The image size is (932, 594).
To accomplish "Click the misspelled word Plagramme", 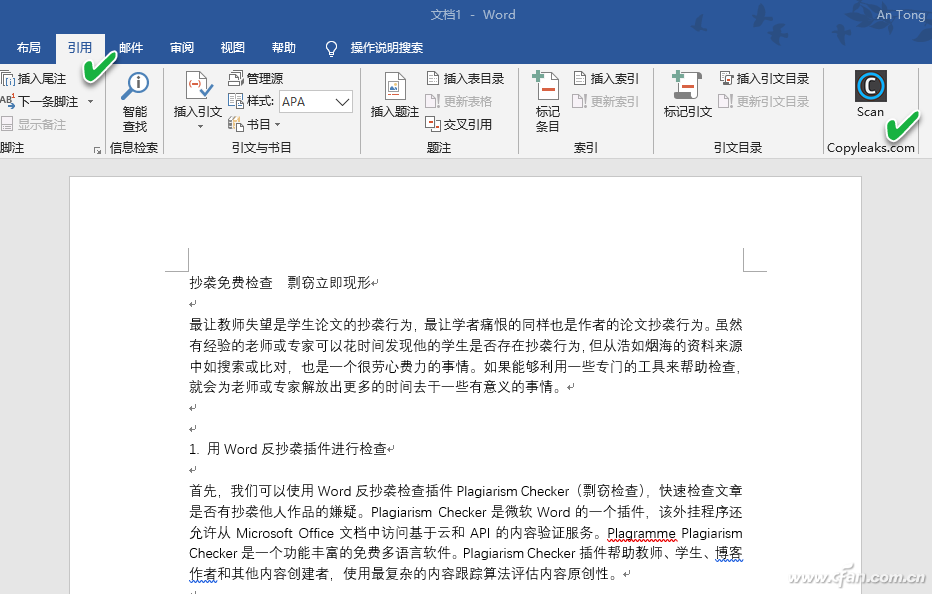I will pos(641,533).
